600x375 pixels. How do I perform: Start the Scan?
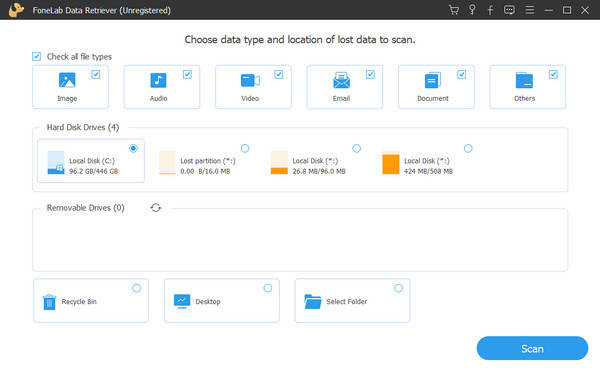(532, 348)
